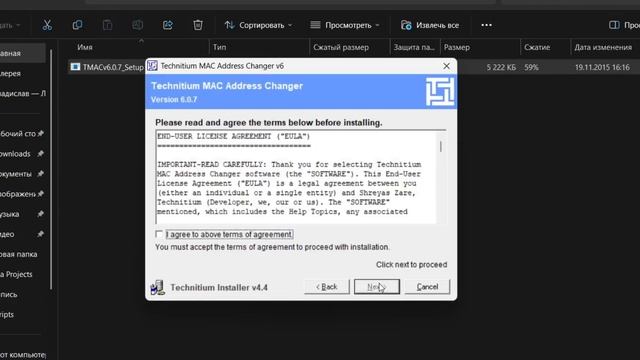Open the Projects folder in sidebar
The width and height of the screenshot is (640, 360).
16,274
